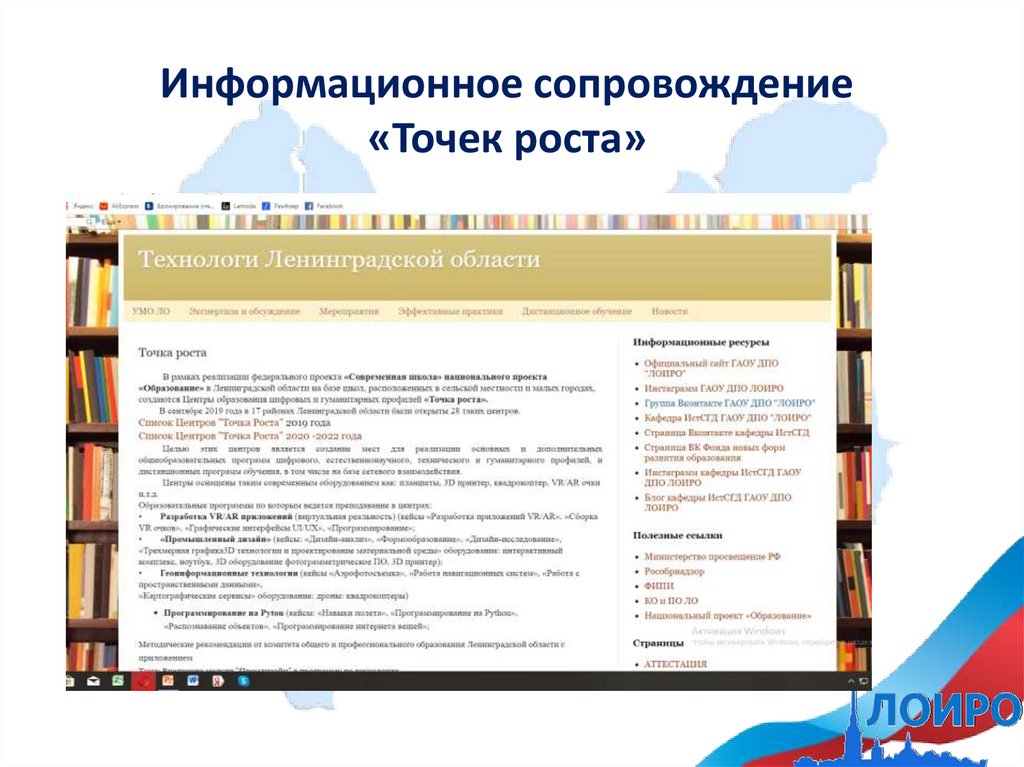Open the ФИПИ link
Screen dimensions: 1024x767
tap(658, 586)
